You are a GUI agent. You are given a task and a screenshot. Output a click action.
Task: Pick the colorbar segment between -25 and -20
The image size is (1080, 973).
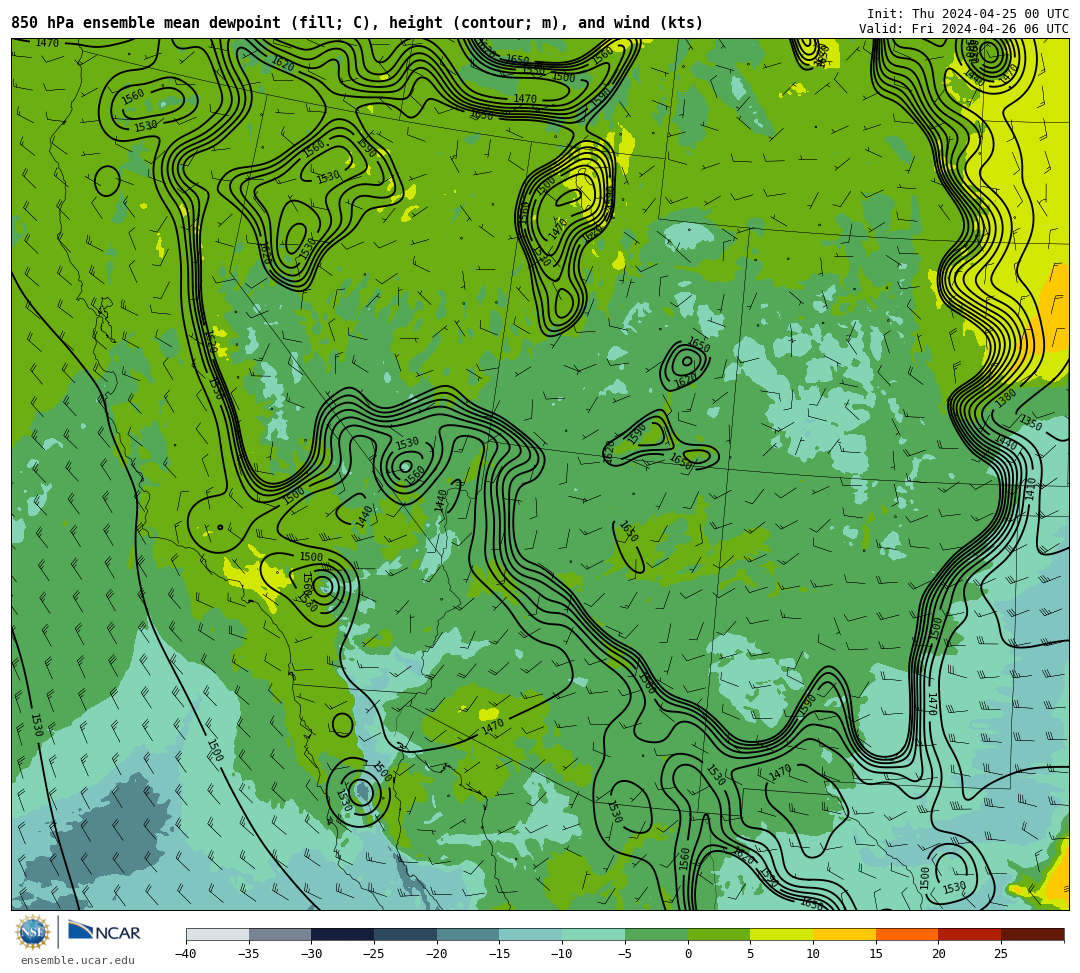pyautogui.click(x=405, y=934)
